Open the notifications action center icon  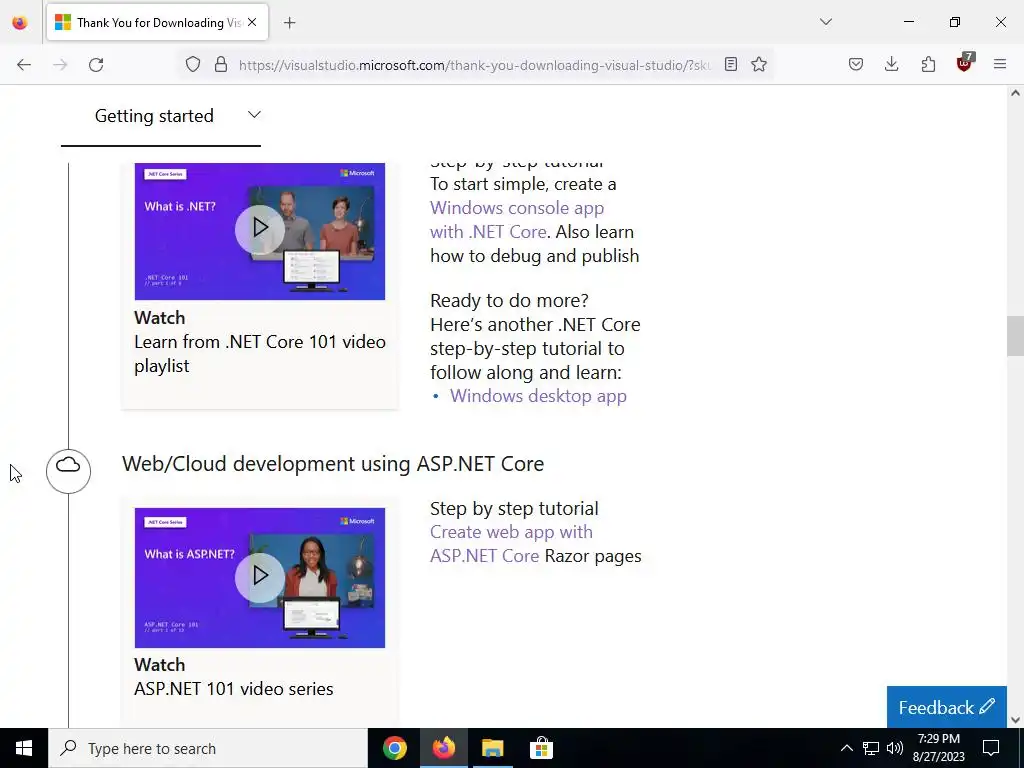(x=991, y=748)
